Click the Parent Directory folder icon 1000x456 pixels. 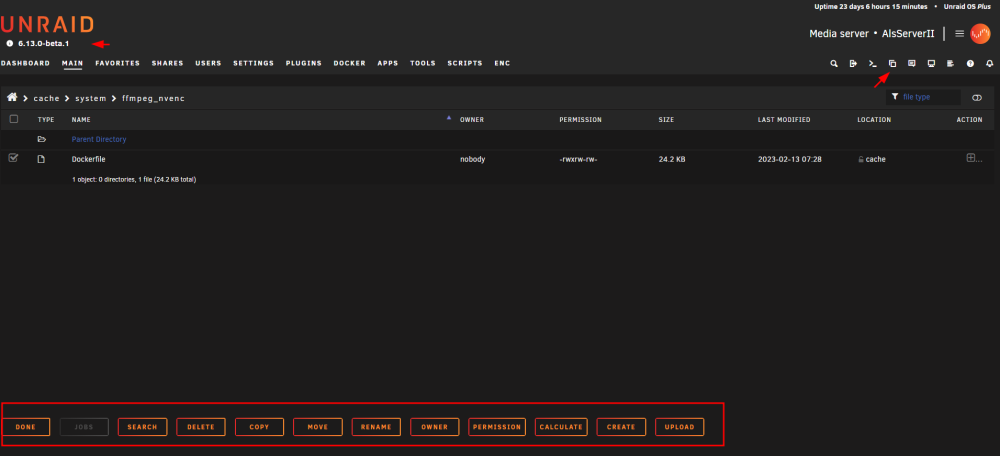(x=41, y=139)
